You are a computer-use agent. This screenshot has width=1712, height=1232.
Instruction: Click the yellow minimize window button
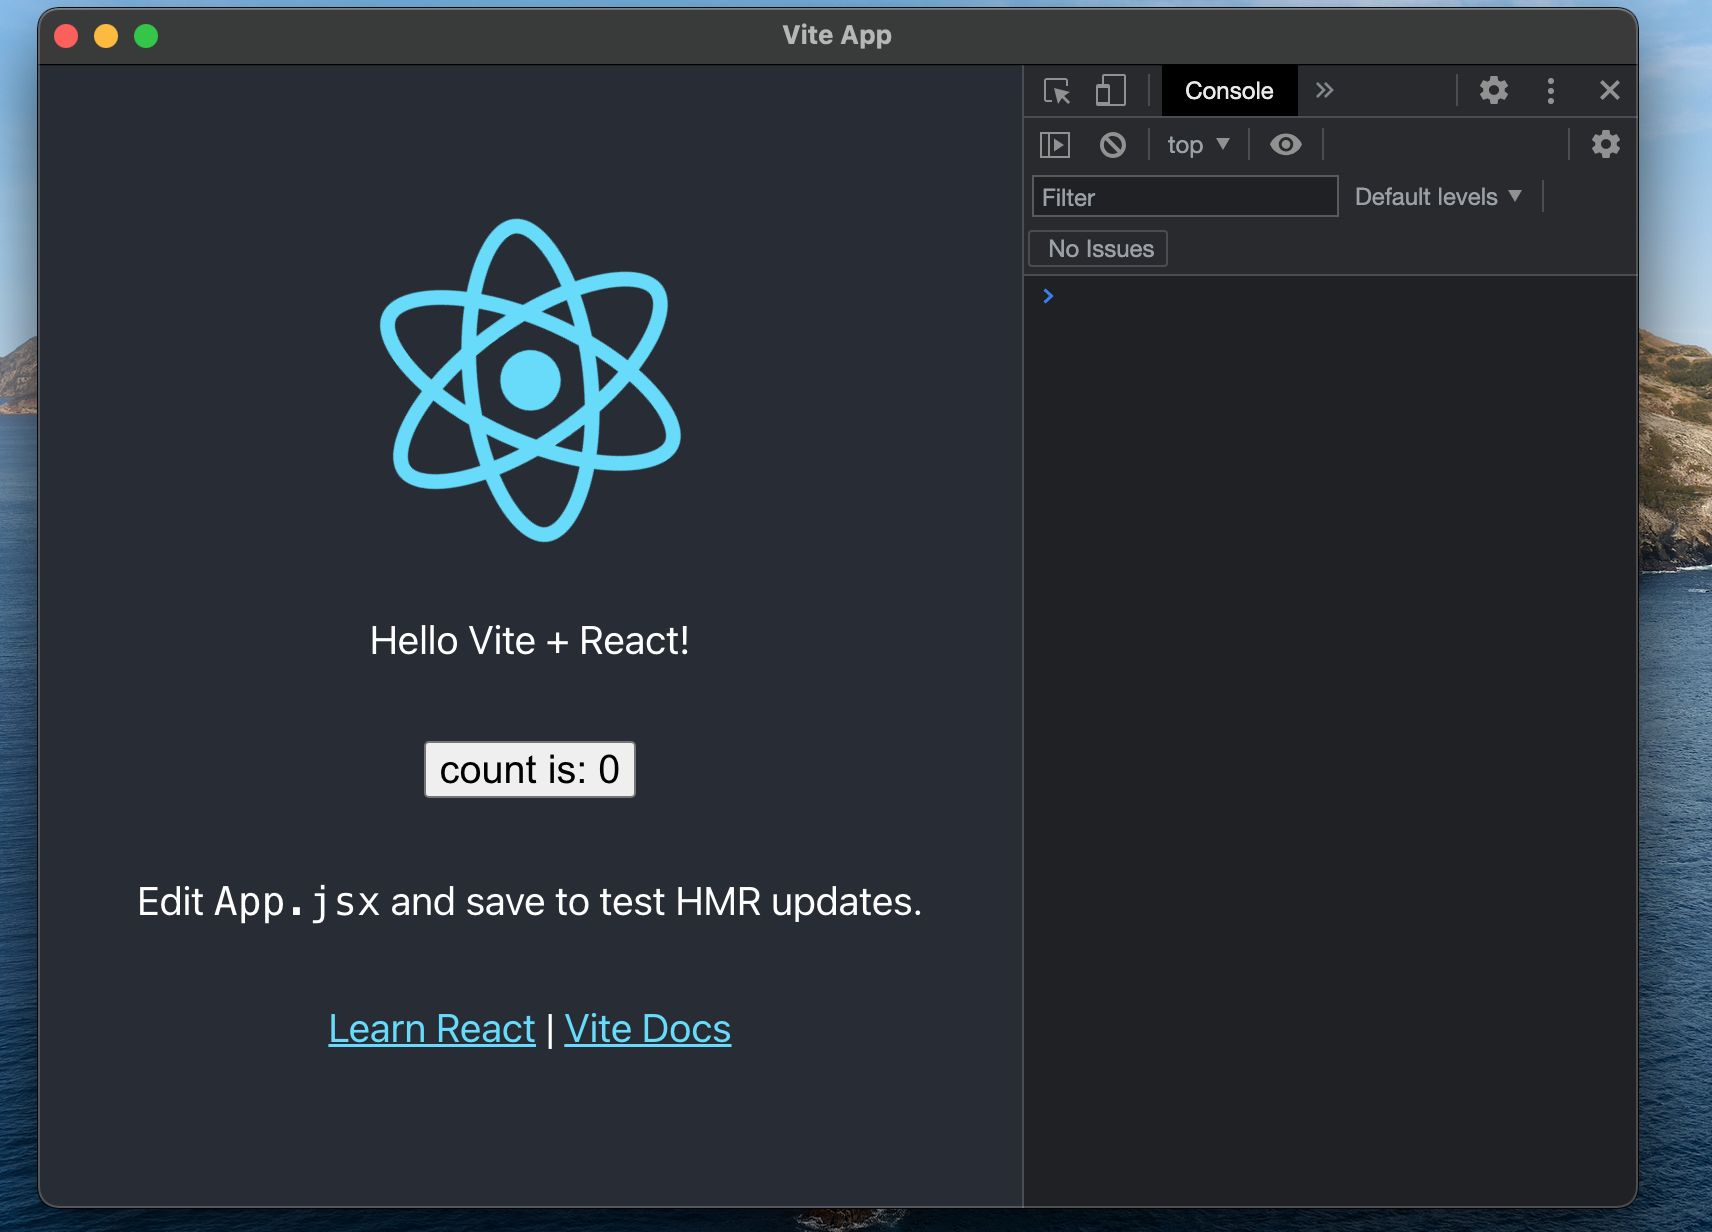[x=106, y=36]
